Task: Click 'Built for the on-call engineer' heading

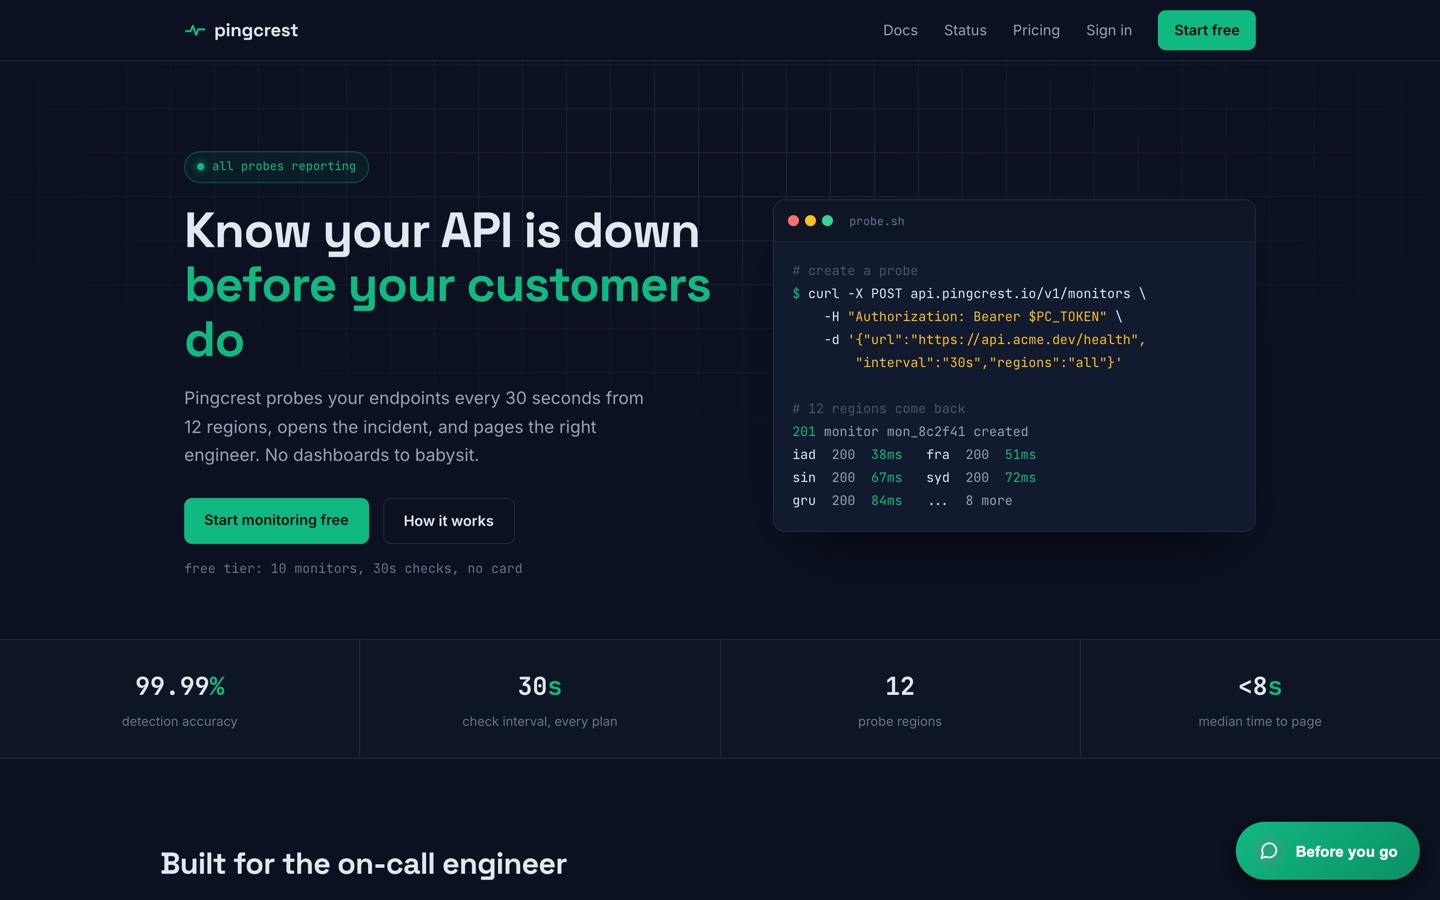Action: pyautogui.click(x=363, y=864)
